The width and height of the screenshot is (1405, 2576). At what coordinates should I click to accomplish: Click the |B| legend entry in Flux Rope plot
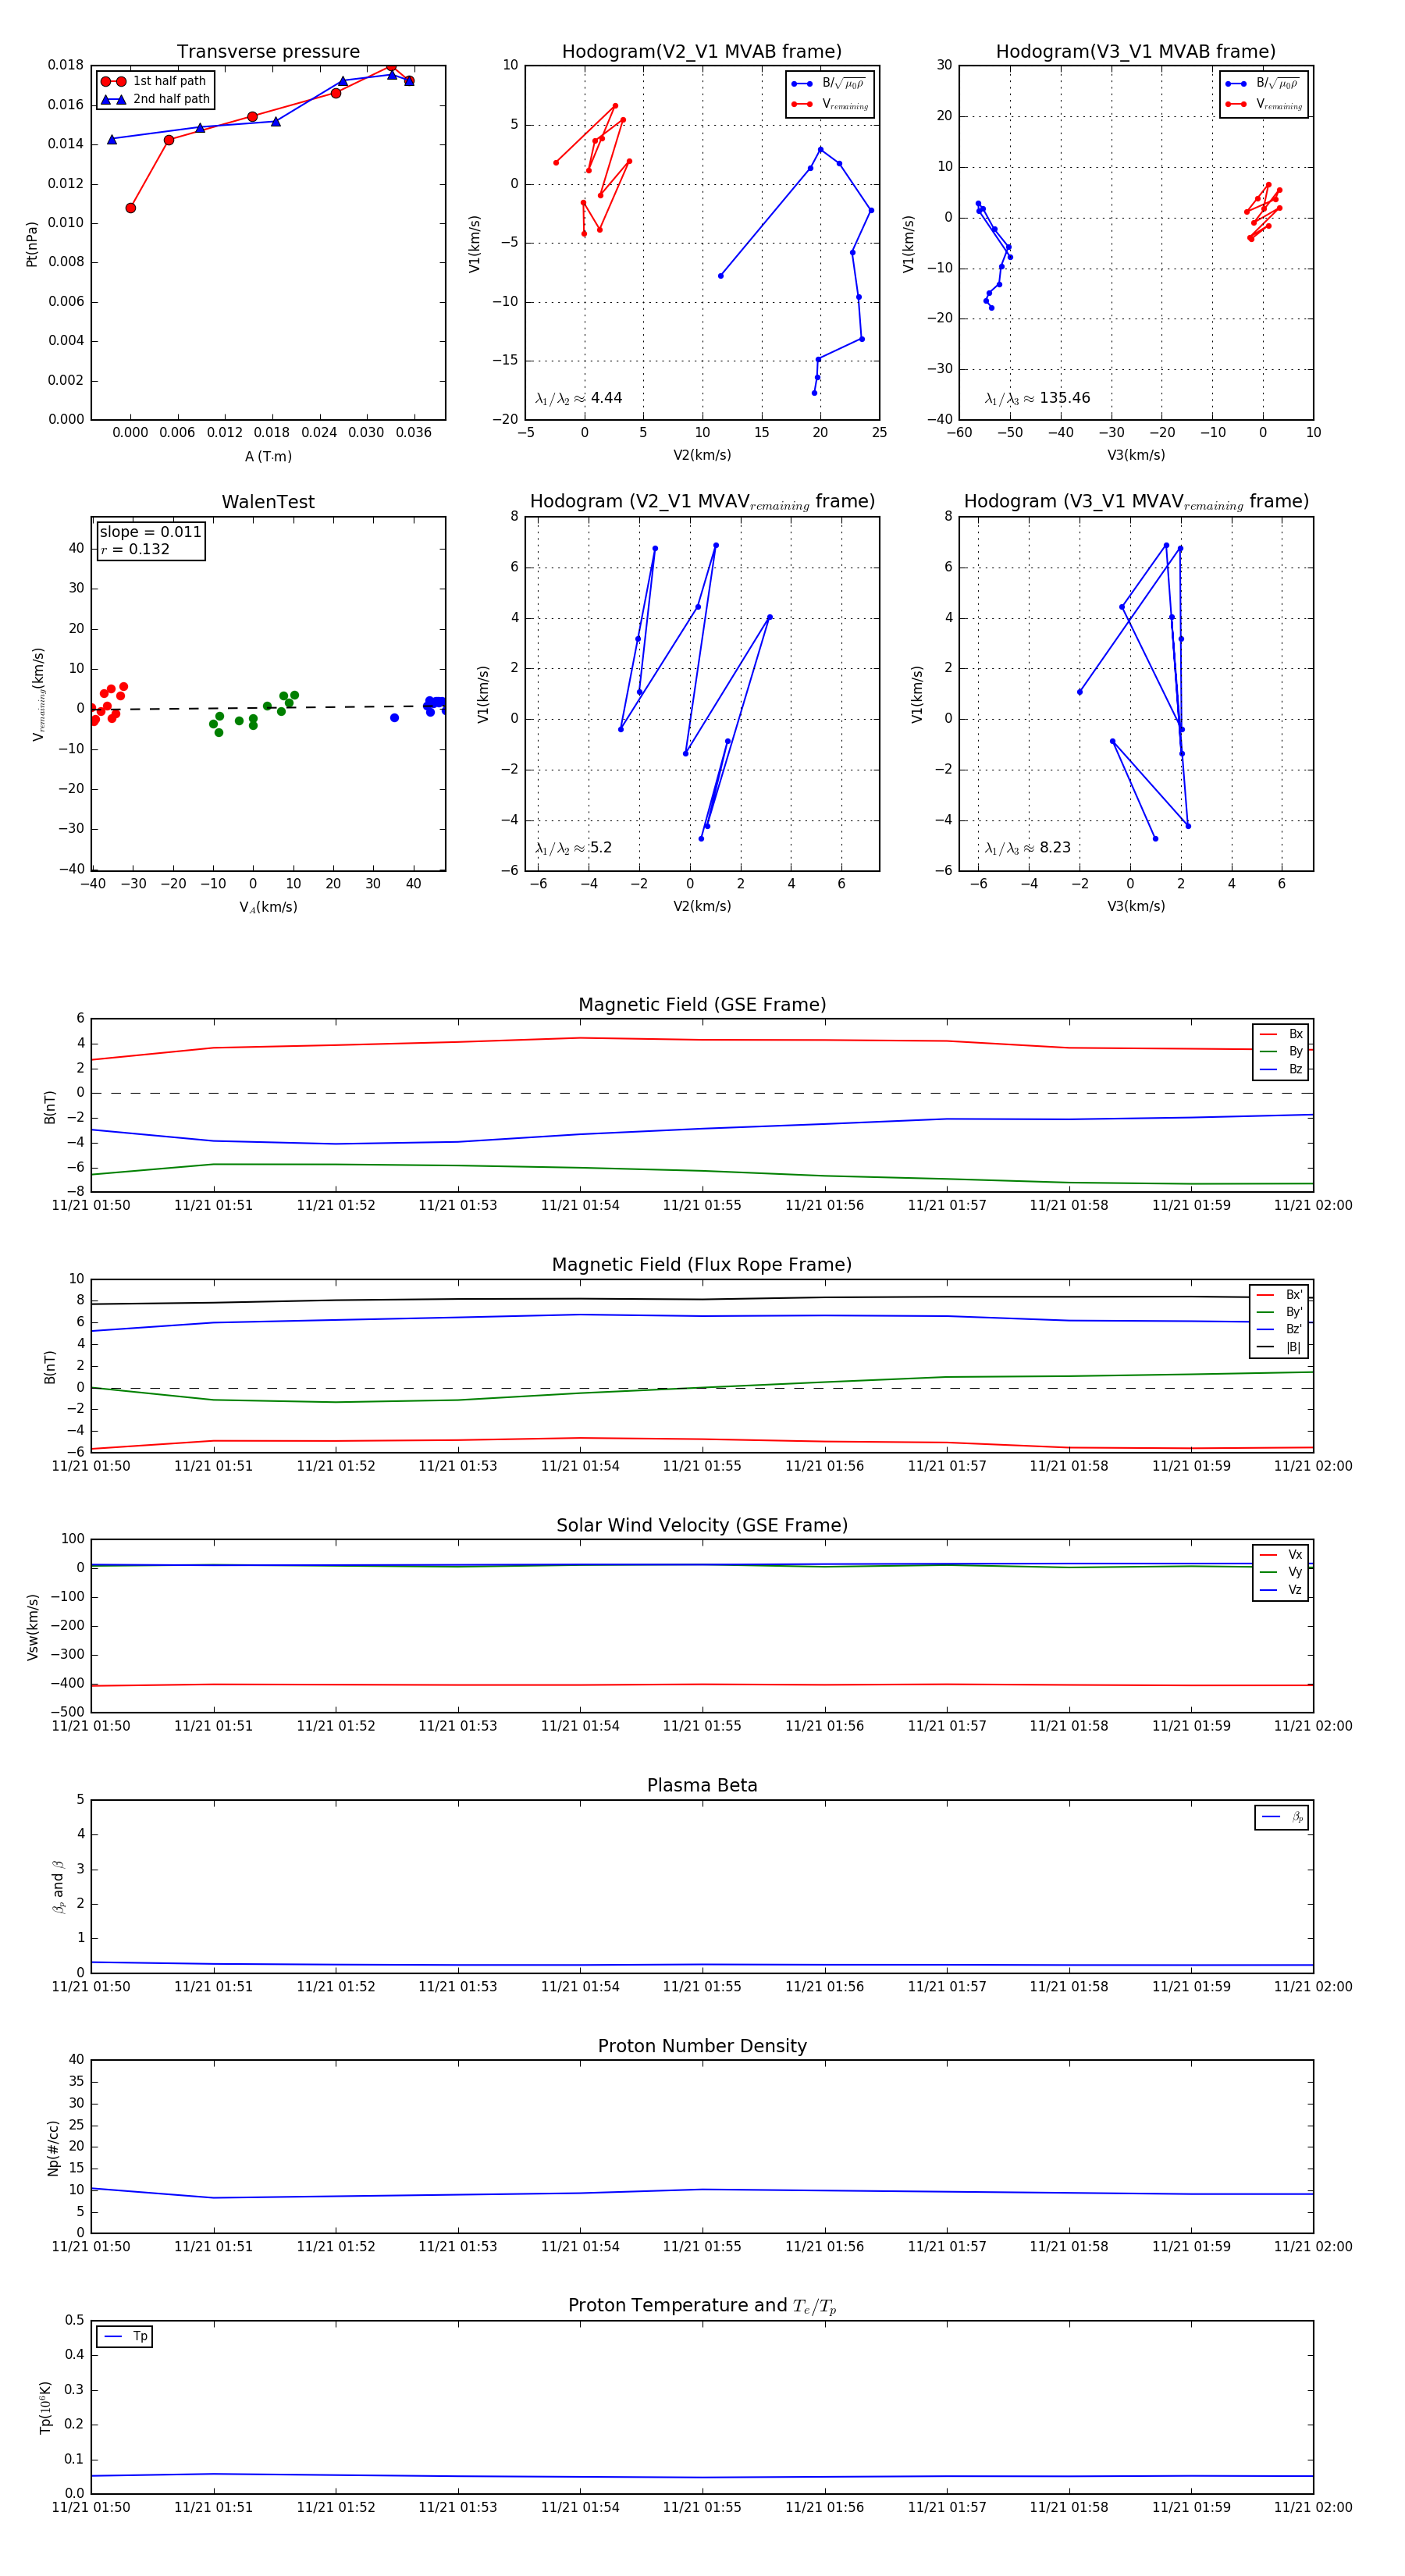point(1279,1347)
